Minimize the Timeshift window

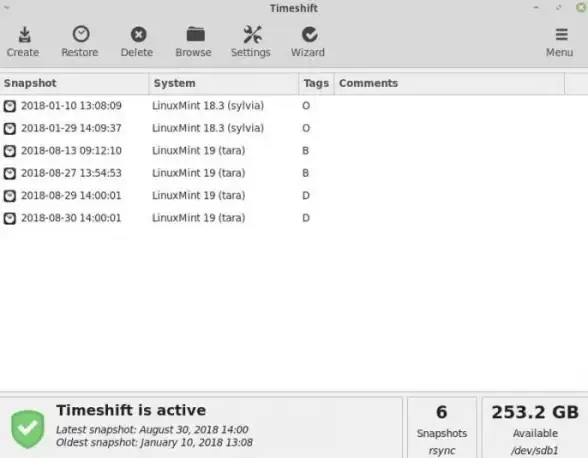click(x=536, y=8)
